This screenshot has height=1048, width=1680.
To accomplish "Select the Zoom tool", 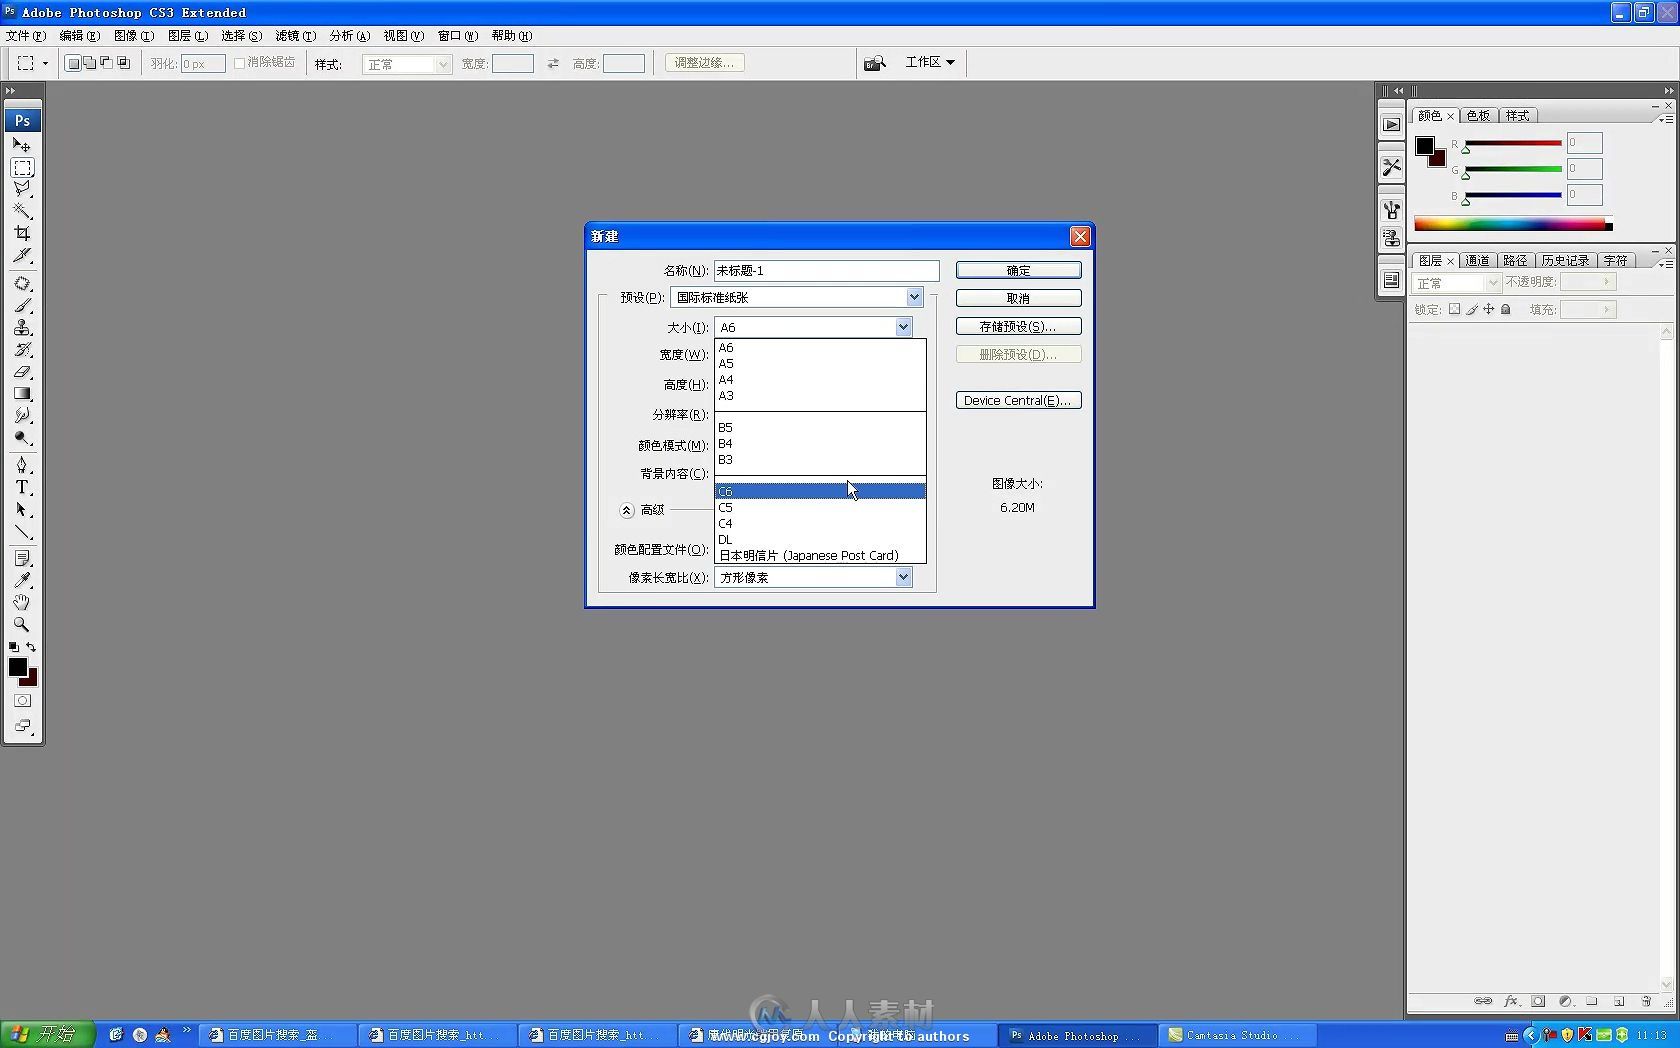I will coord(22,624).
